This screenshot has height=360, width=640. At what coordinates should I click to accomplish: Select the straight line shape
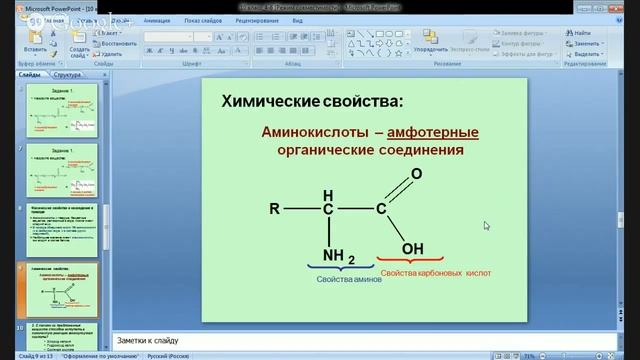pyautogui.click(x=360, y=34)
